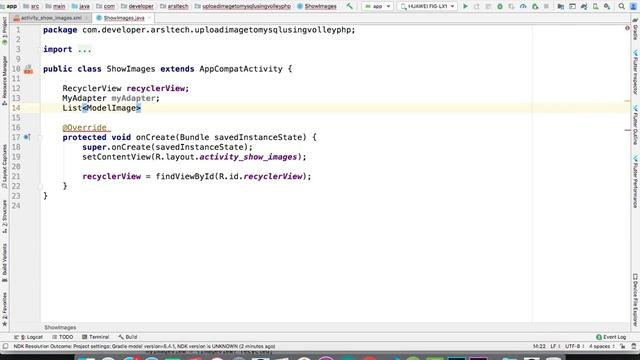This screenshot has width=640, height=360.
Task: Click the @Override annotation on line 16
Action: (84, 128)
